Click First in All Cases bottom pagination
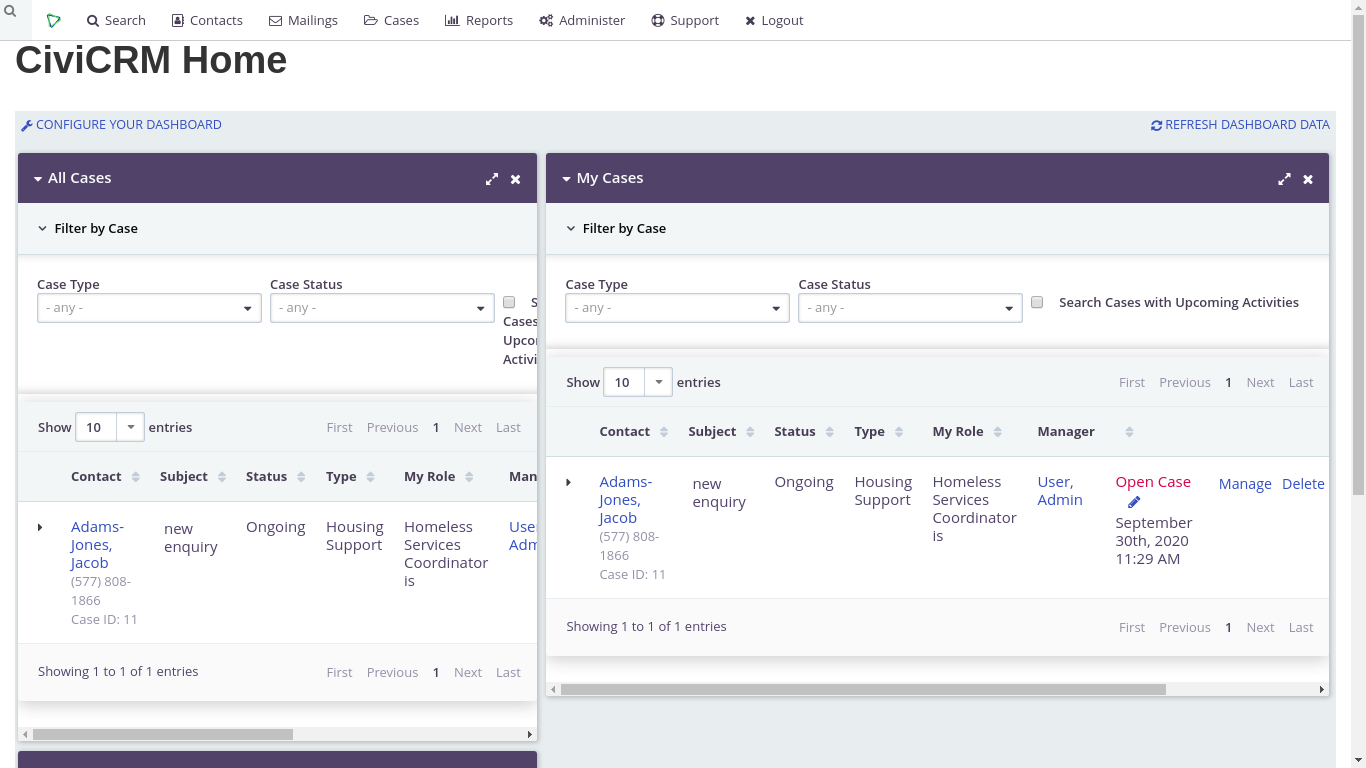This screenshot has width=1366, height=768. pyautogui.click(x=339, y=672)
